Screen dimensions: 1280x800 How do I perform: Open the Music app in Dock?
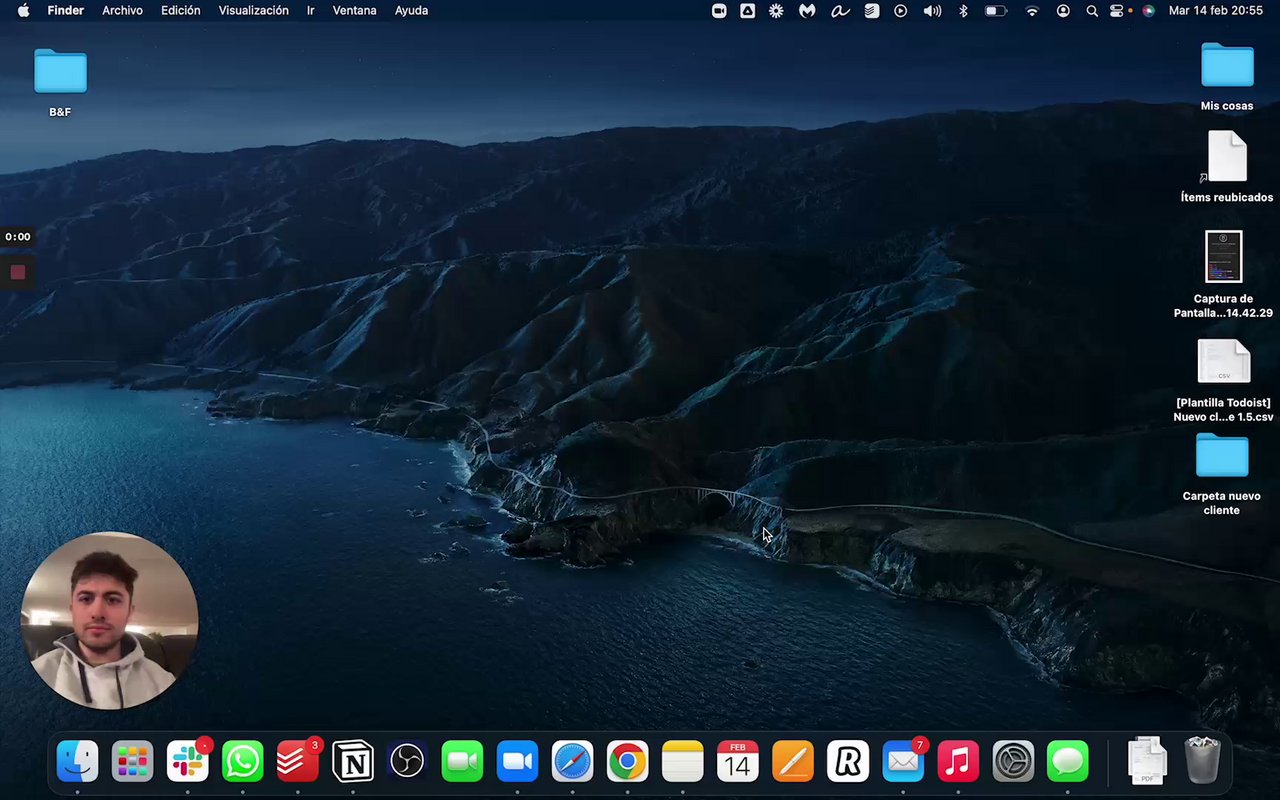pyautogui.click(x=958, y=762)
